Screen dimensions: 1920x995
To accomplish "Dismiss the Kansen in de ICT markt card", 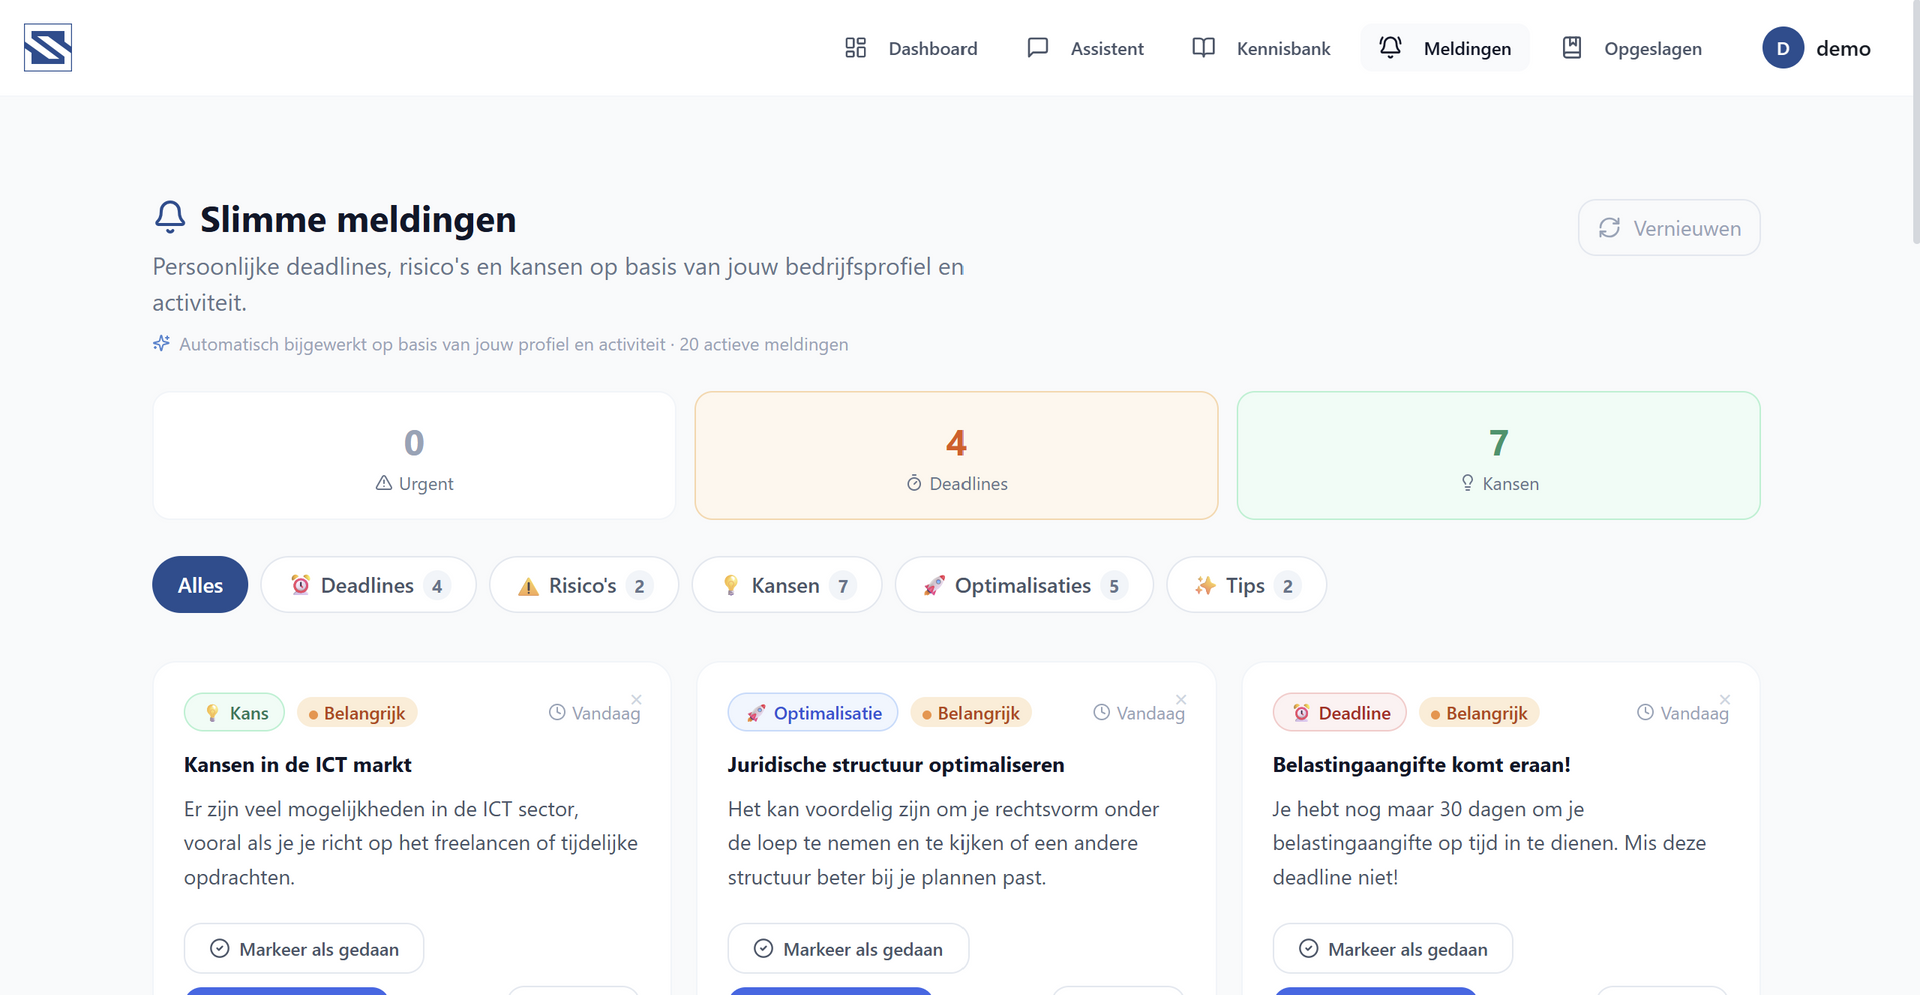I will tap(636, 700).
